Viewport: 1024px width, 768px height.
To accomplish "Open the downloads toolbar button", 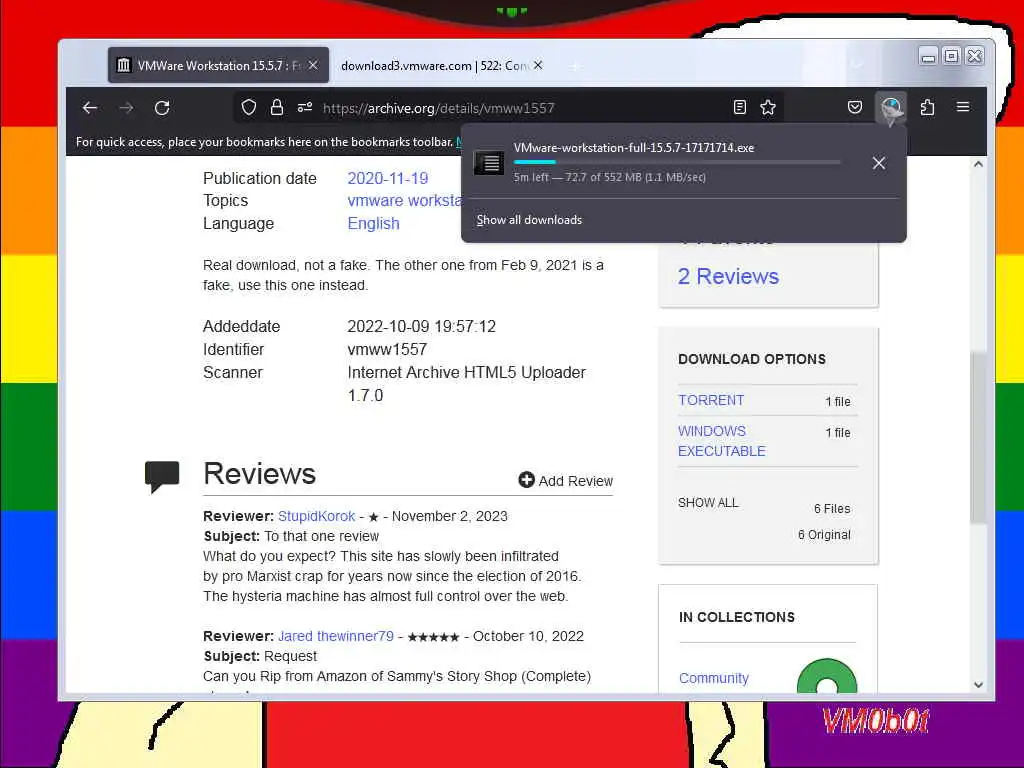I will tap(891, 108).
